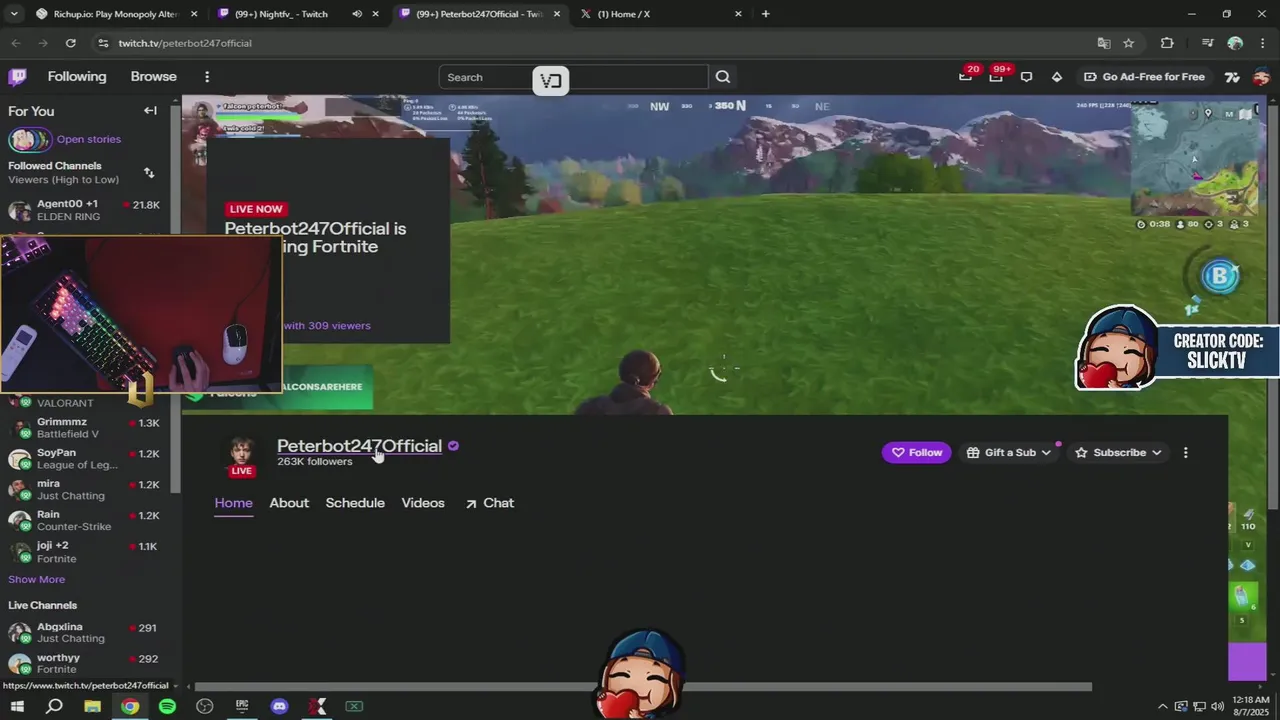Open the Peterbot247Official channel name link
Screen dimensions: 1280x720
point(359,446)
